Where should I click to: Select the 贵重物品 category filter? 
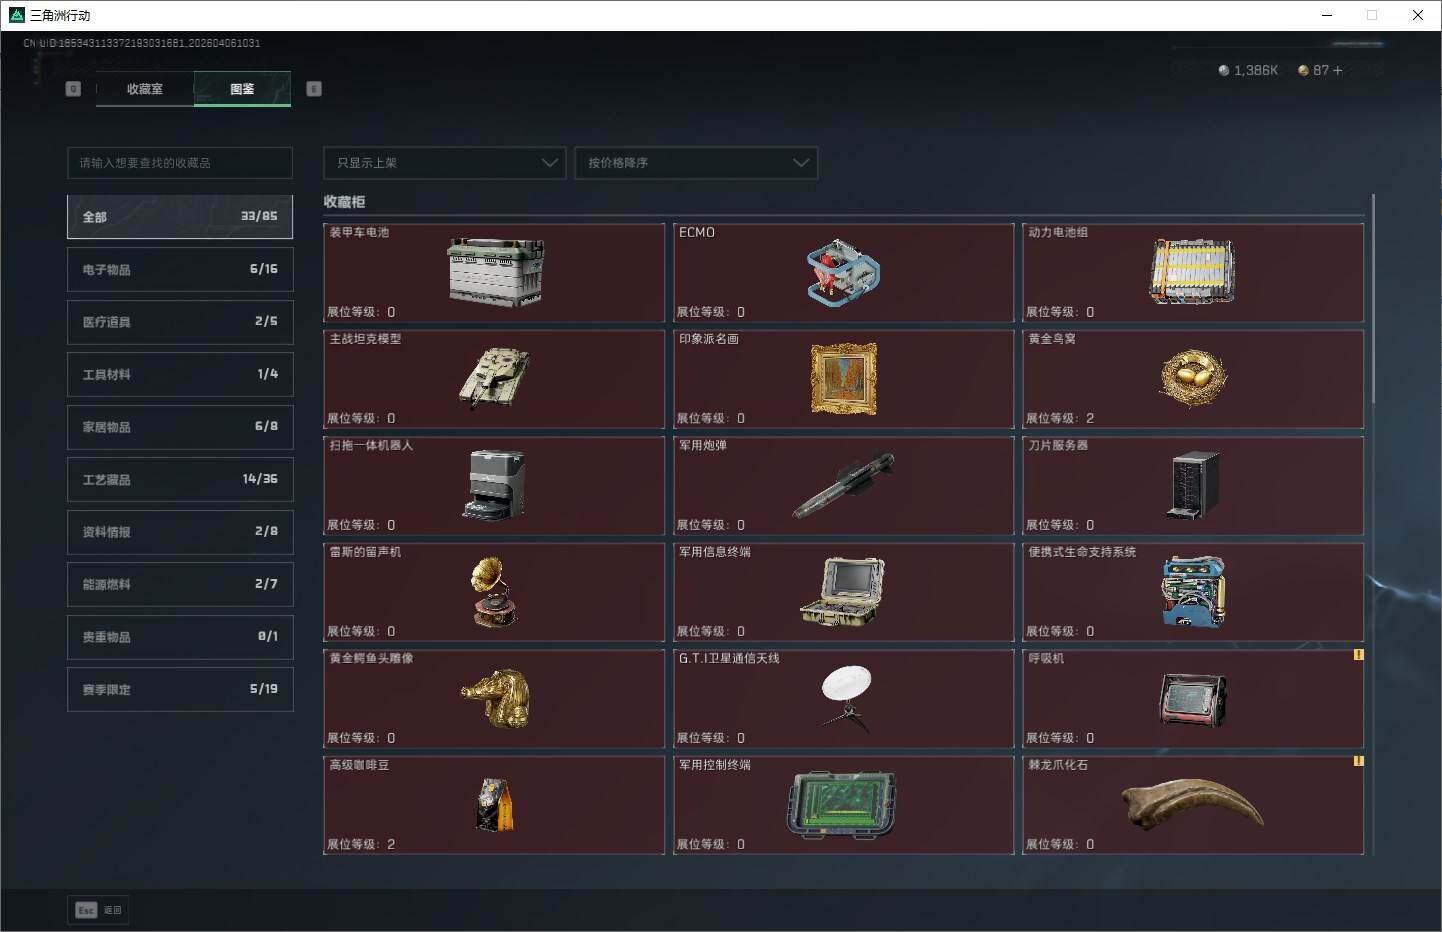click(x=180, y=637)
